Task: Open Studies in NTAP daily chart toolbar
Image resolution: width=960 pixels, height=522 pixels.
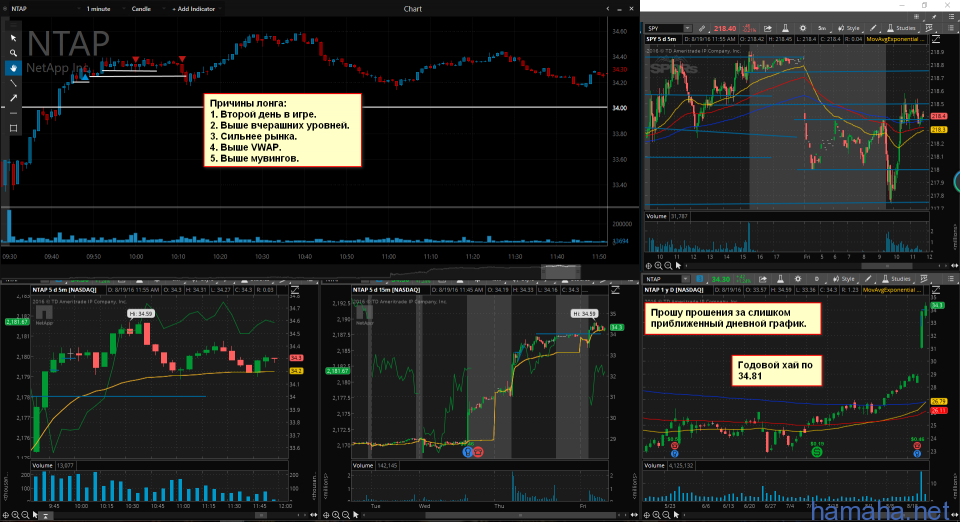Action: point(896,279)
